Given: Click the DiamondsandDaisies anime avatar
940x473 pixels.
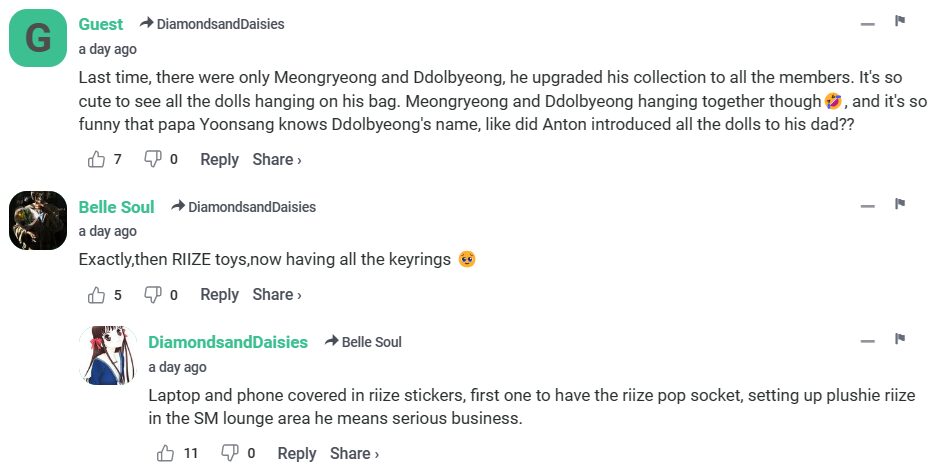Looking at the screenshot, I should pyautogui.click(x=107, y=355).
